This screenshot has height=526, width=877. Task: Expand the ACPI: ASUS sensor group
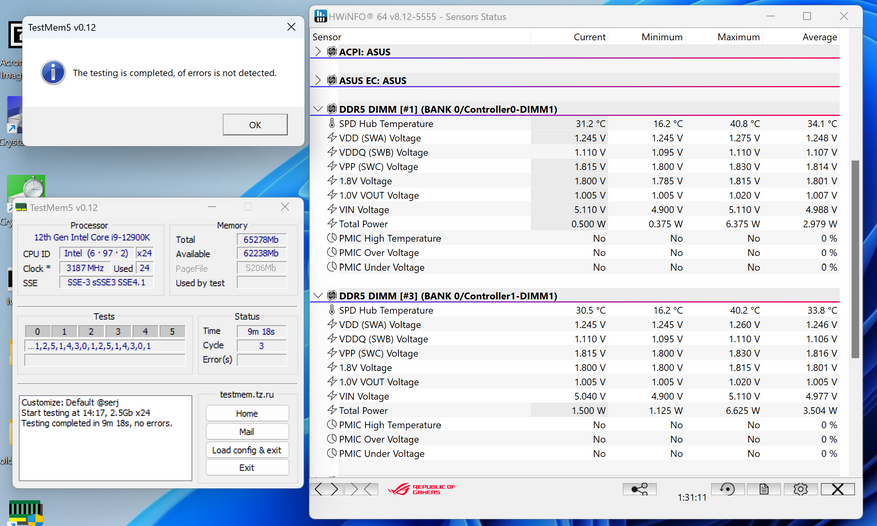click(319, 51)
